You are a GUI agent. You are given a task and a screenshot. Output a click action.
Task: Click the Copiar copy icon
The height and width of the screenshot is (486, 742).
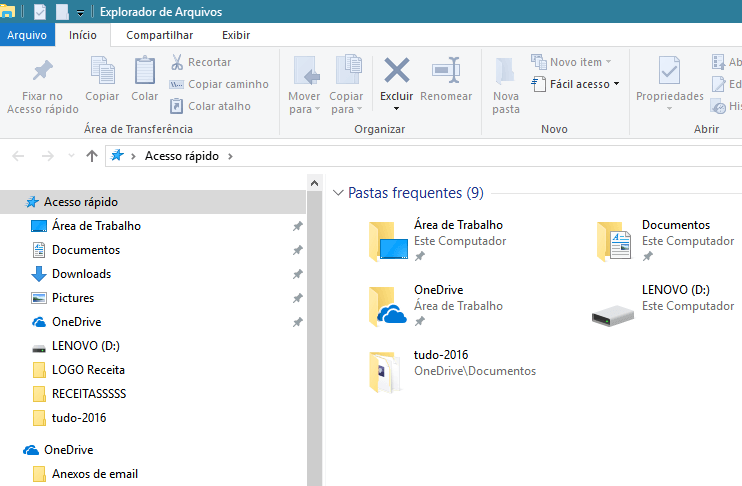click(102, 72)
